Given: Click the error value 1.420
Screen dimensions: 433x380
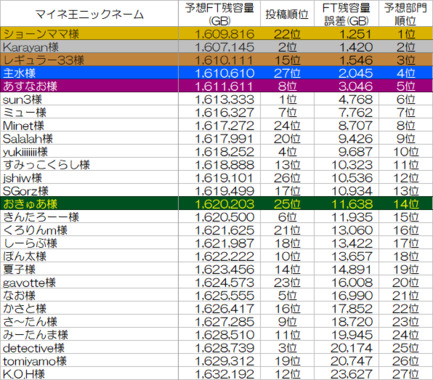Looking at the screenshot, I should click(355, 47).
